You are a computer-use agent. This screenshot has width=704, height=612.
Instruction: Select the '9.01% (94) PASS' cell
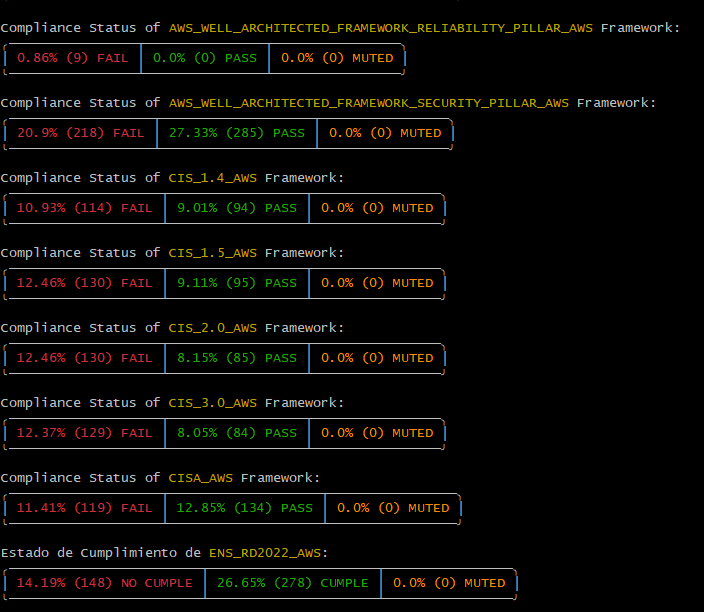coord(237,208)
